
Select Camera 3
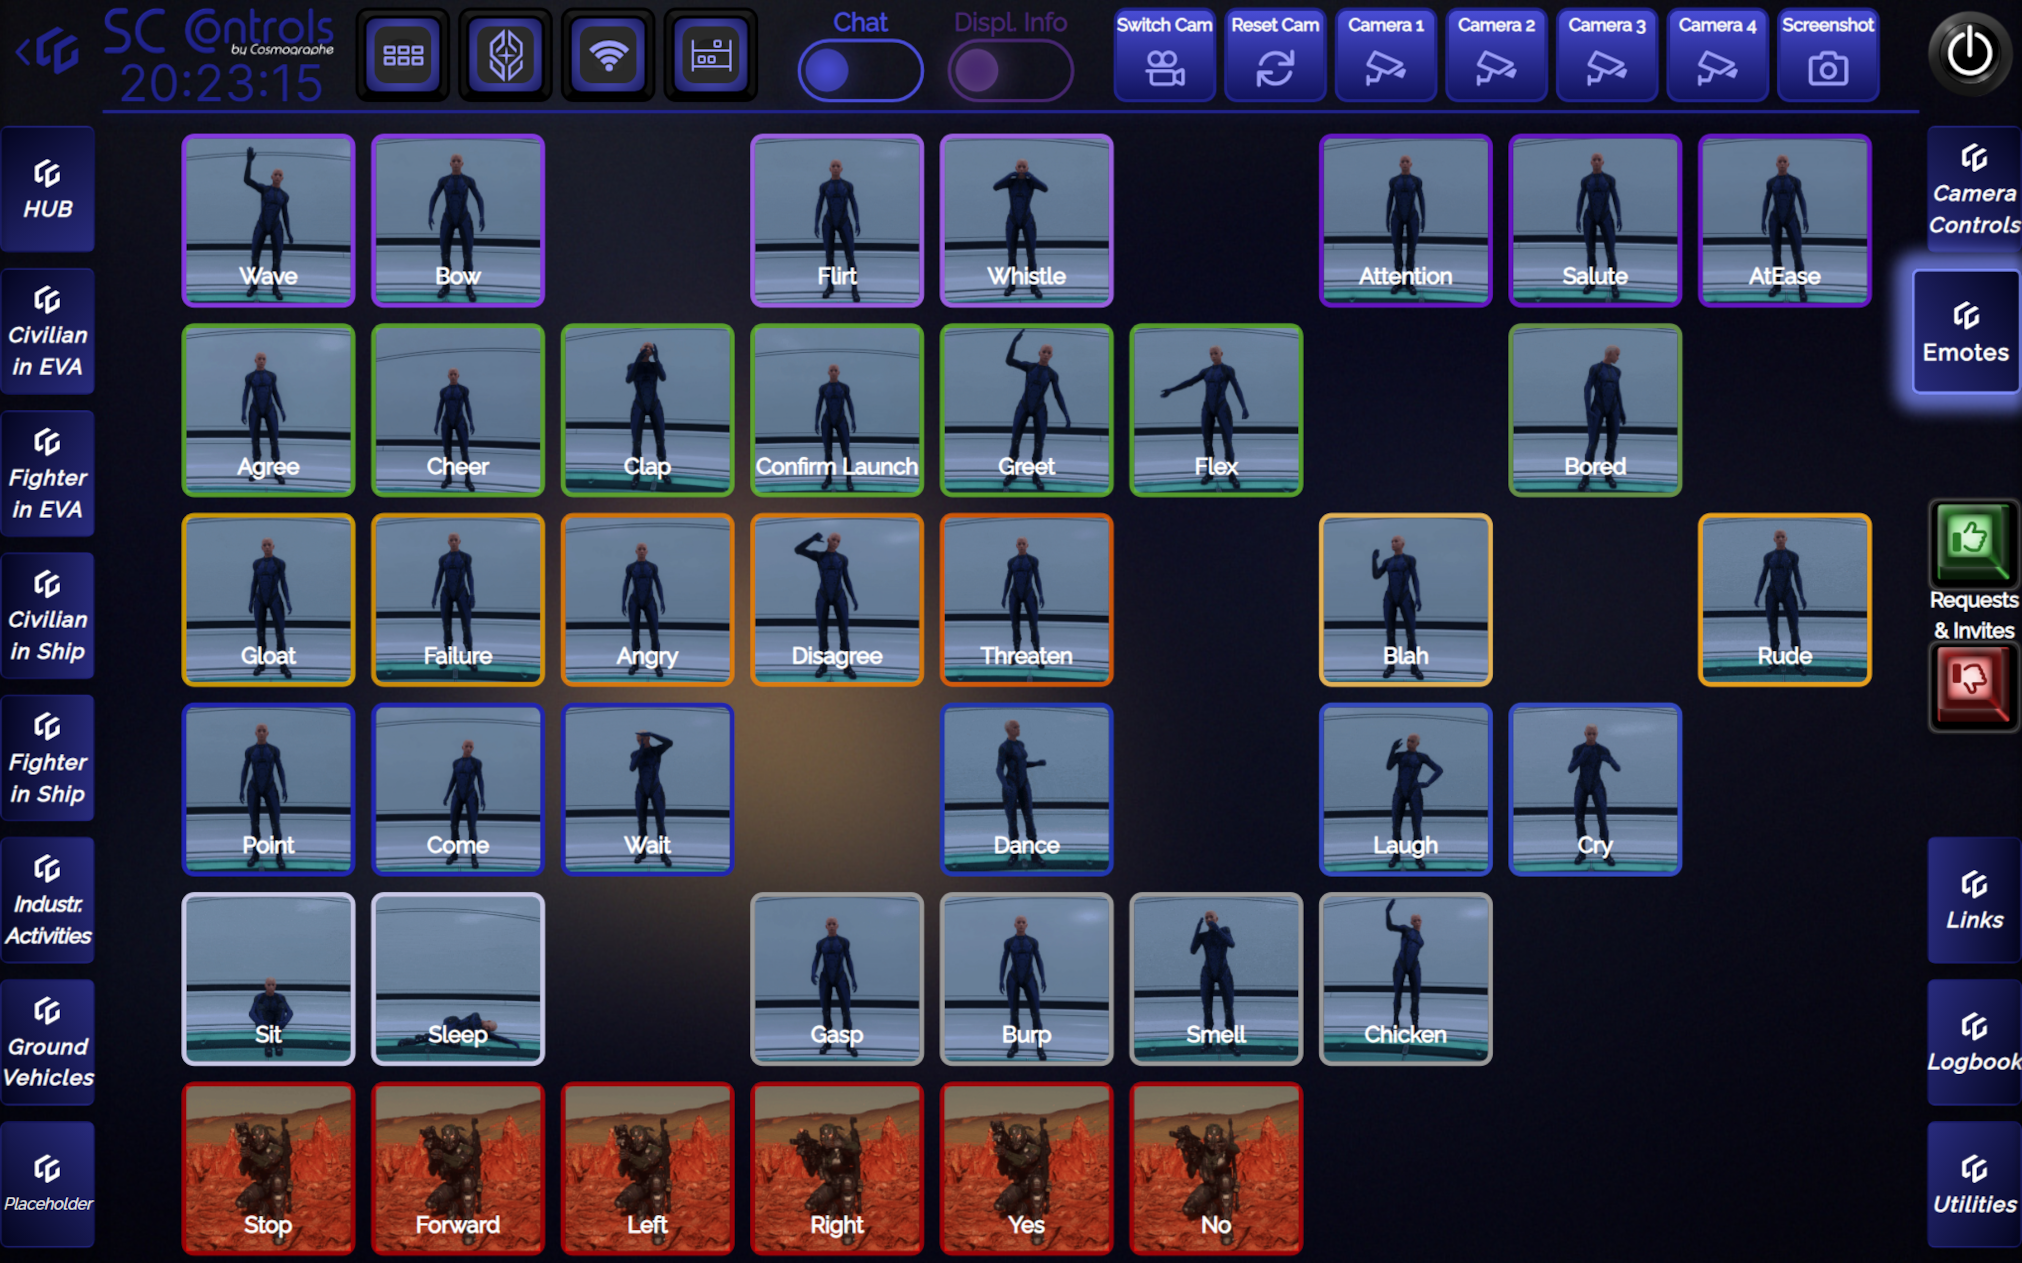click(1606, 55)
